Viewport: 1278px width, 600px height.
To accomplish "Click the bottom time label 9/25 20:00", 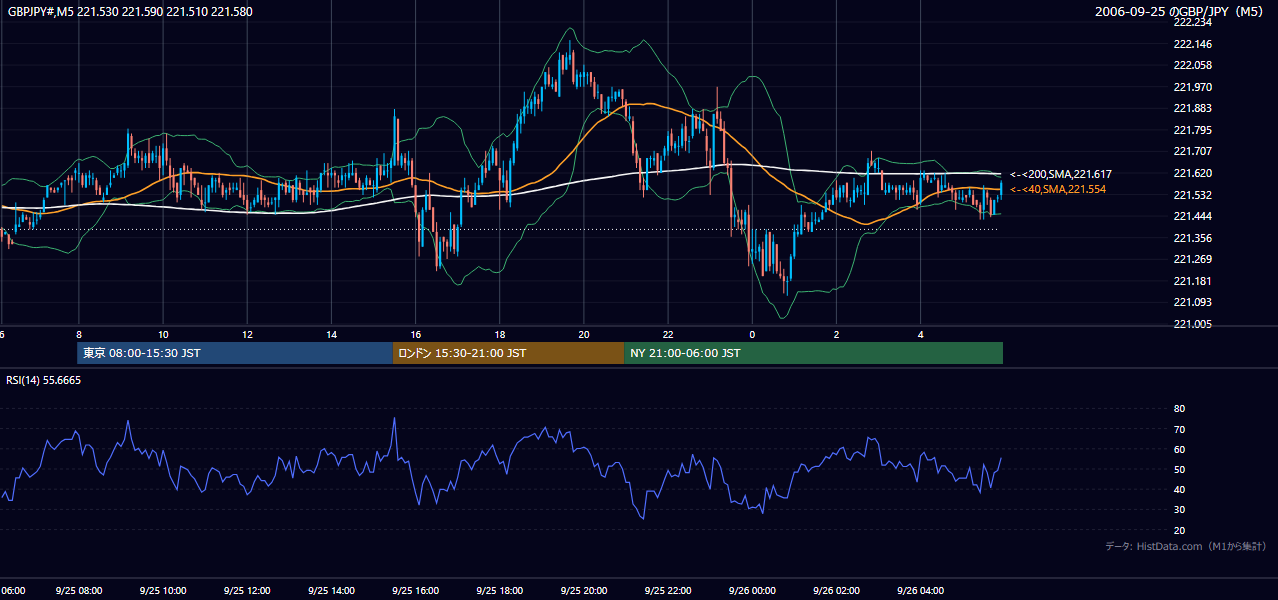I will pos(584,591).
